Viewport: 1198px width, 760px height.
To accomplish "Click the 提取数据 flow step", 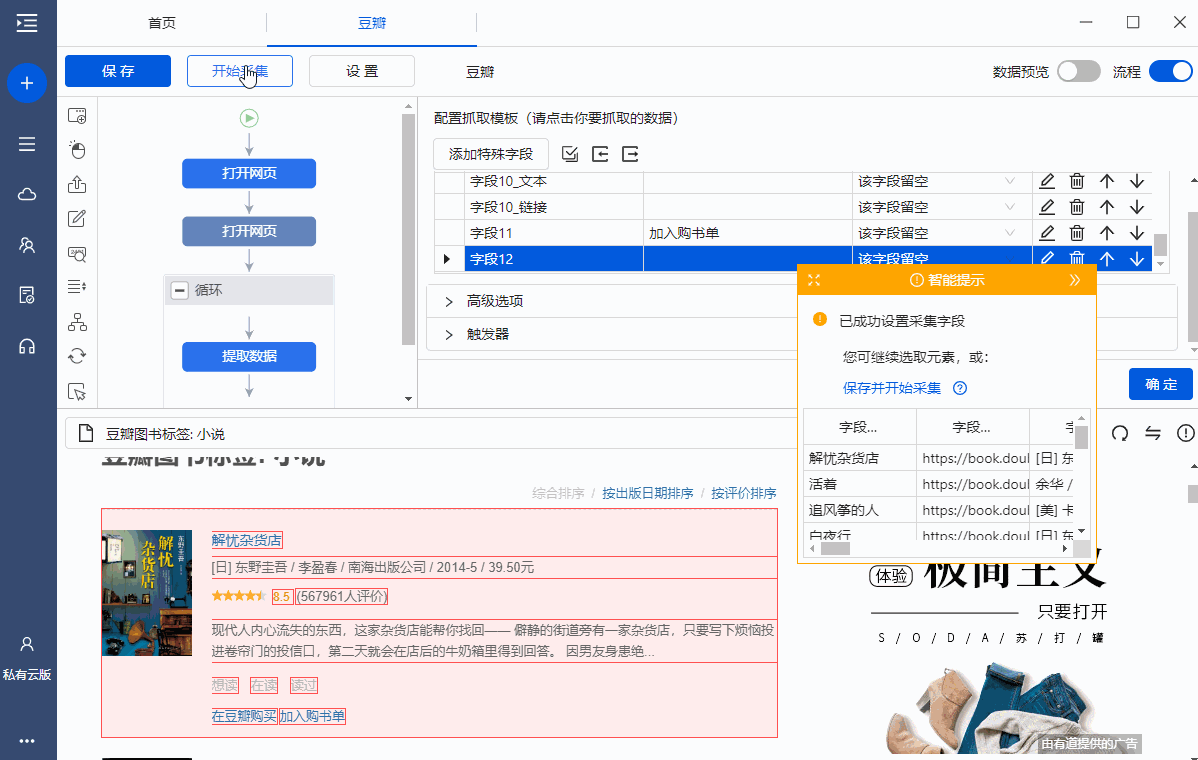I will point(249,357).
